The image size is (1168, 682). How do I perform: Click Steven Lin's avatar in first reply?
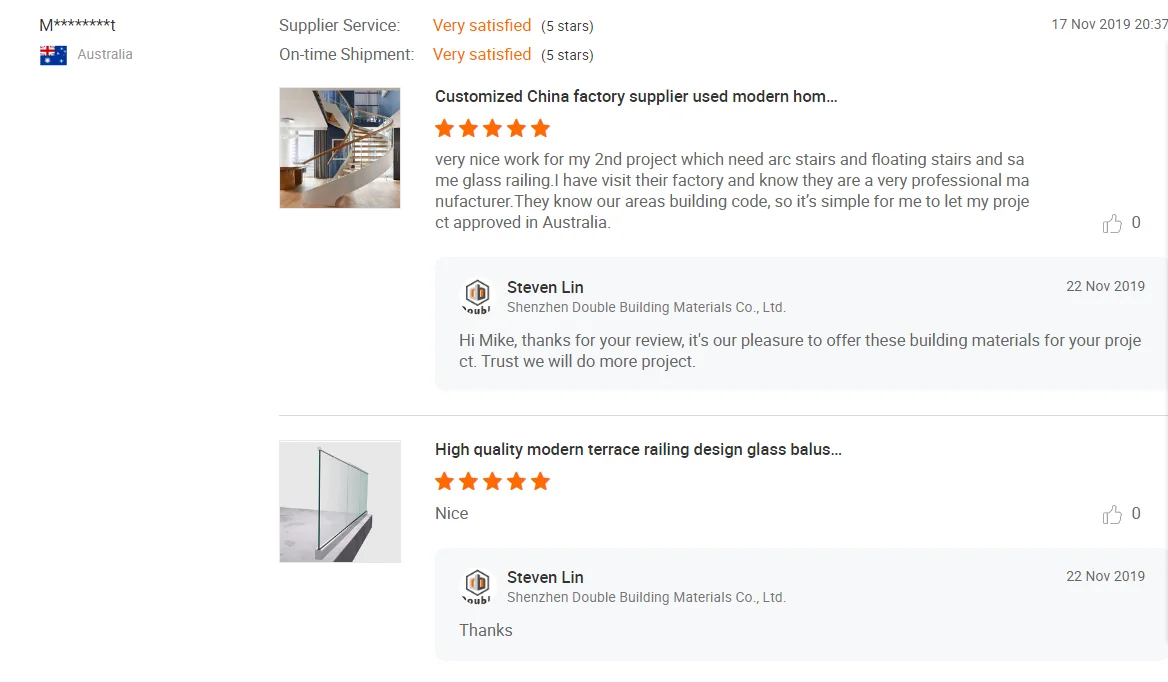click(477, 296)
